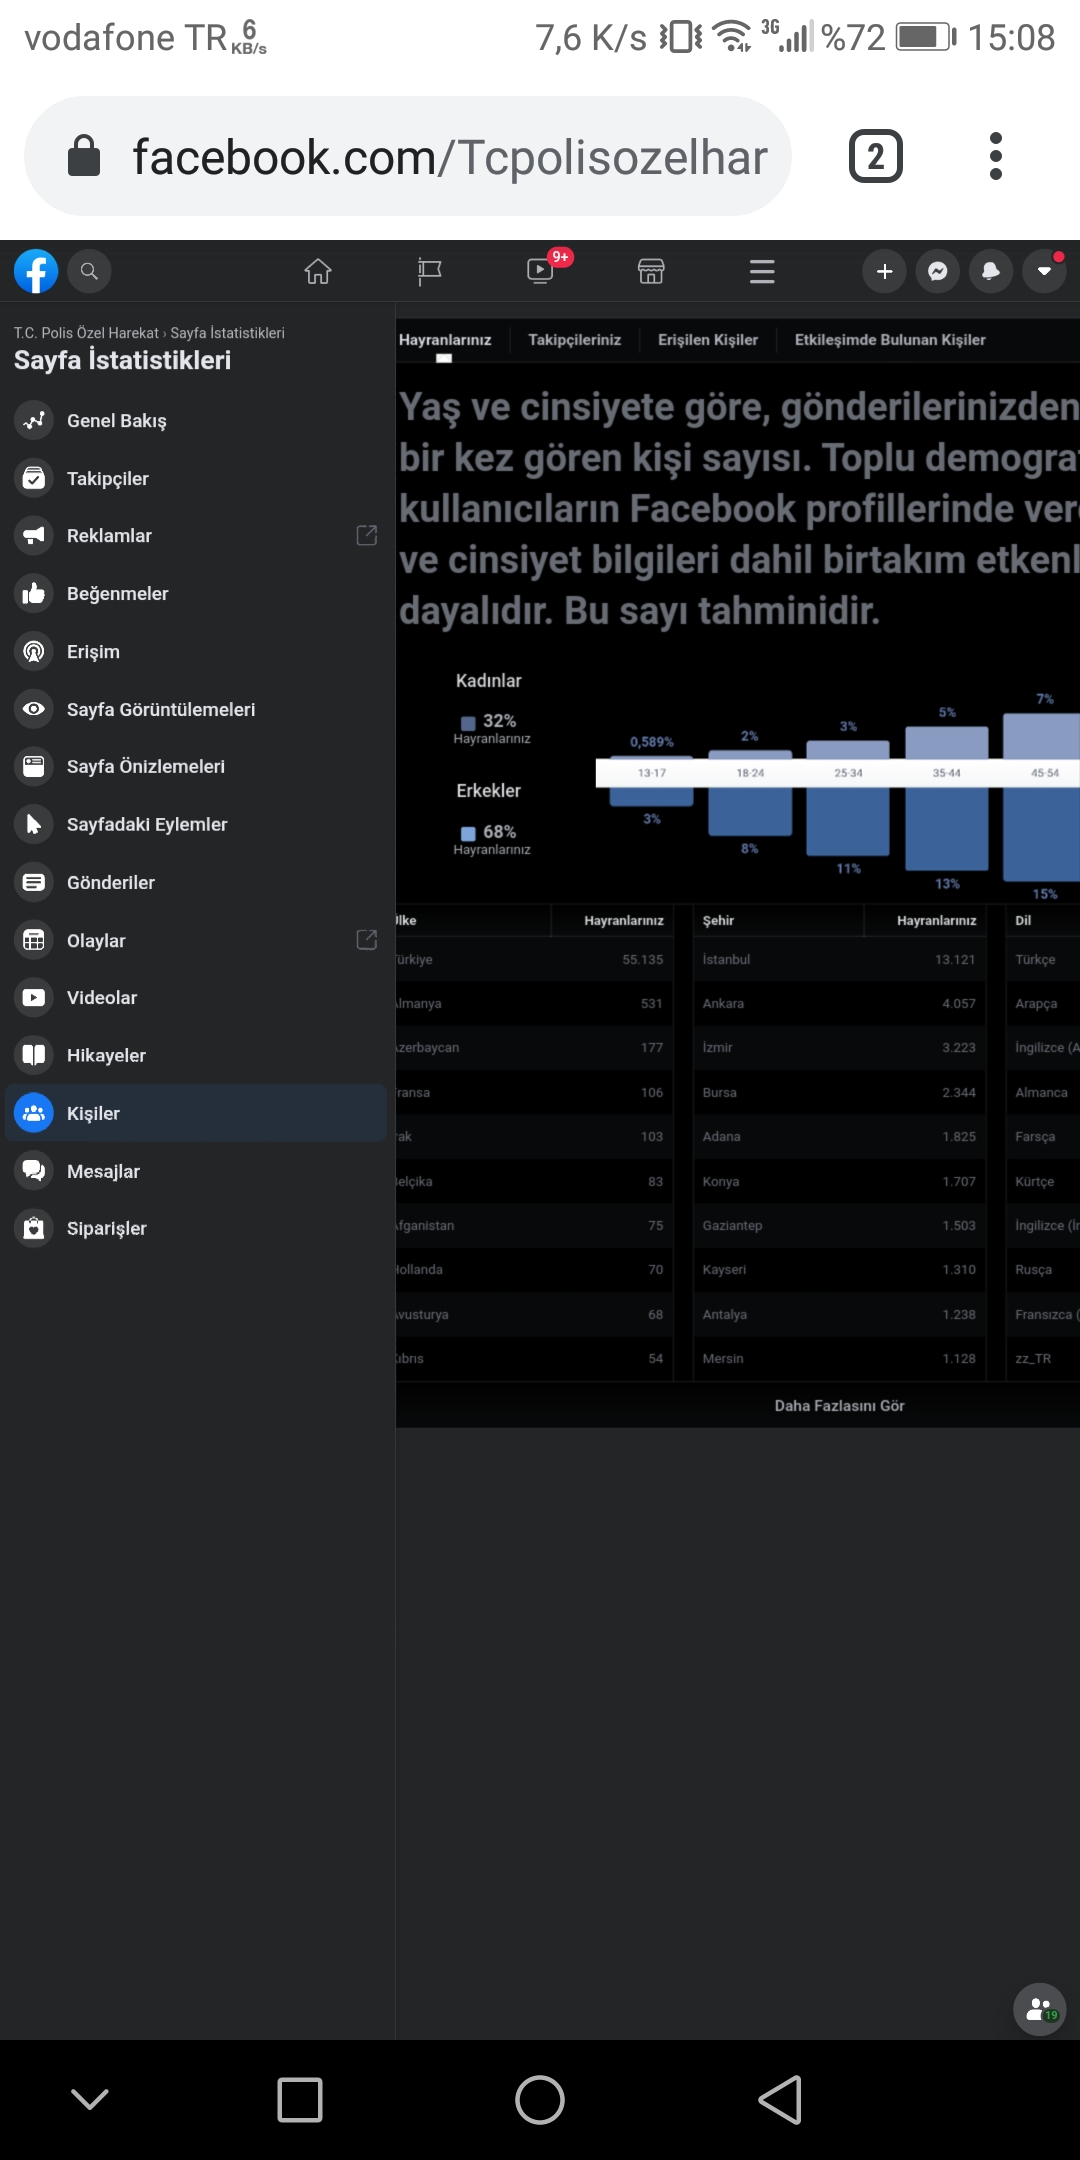This screenshot has width=1080, height=2160.
Task: Open the Marketplace storefront icon
Action: pos(651,271)
